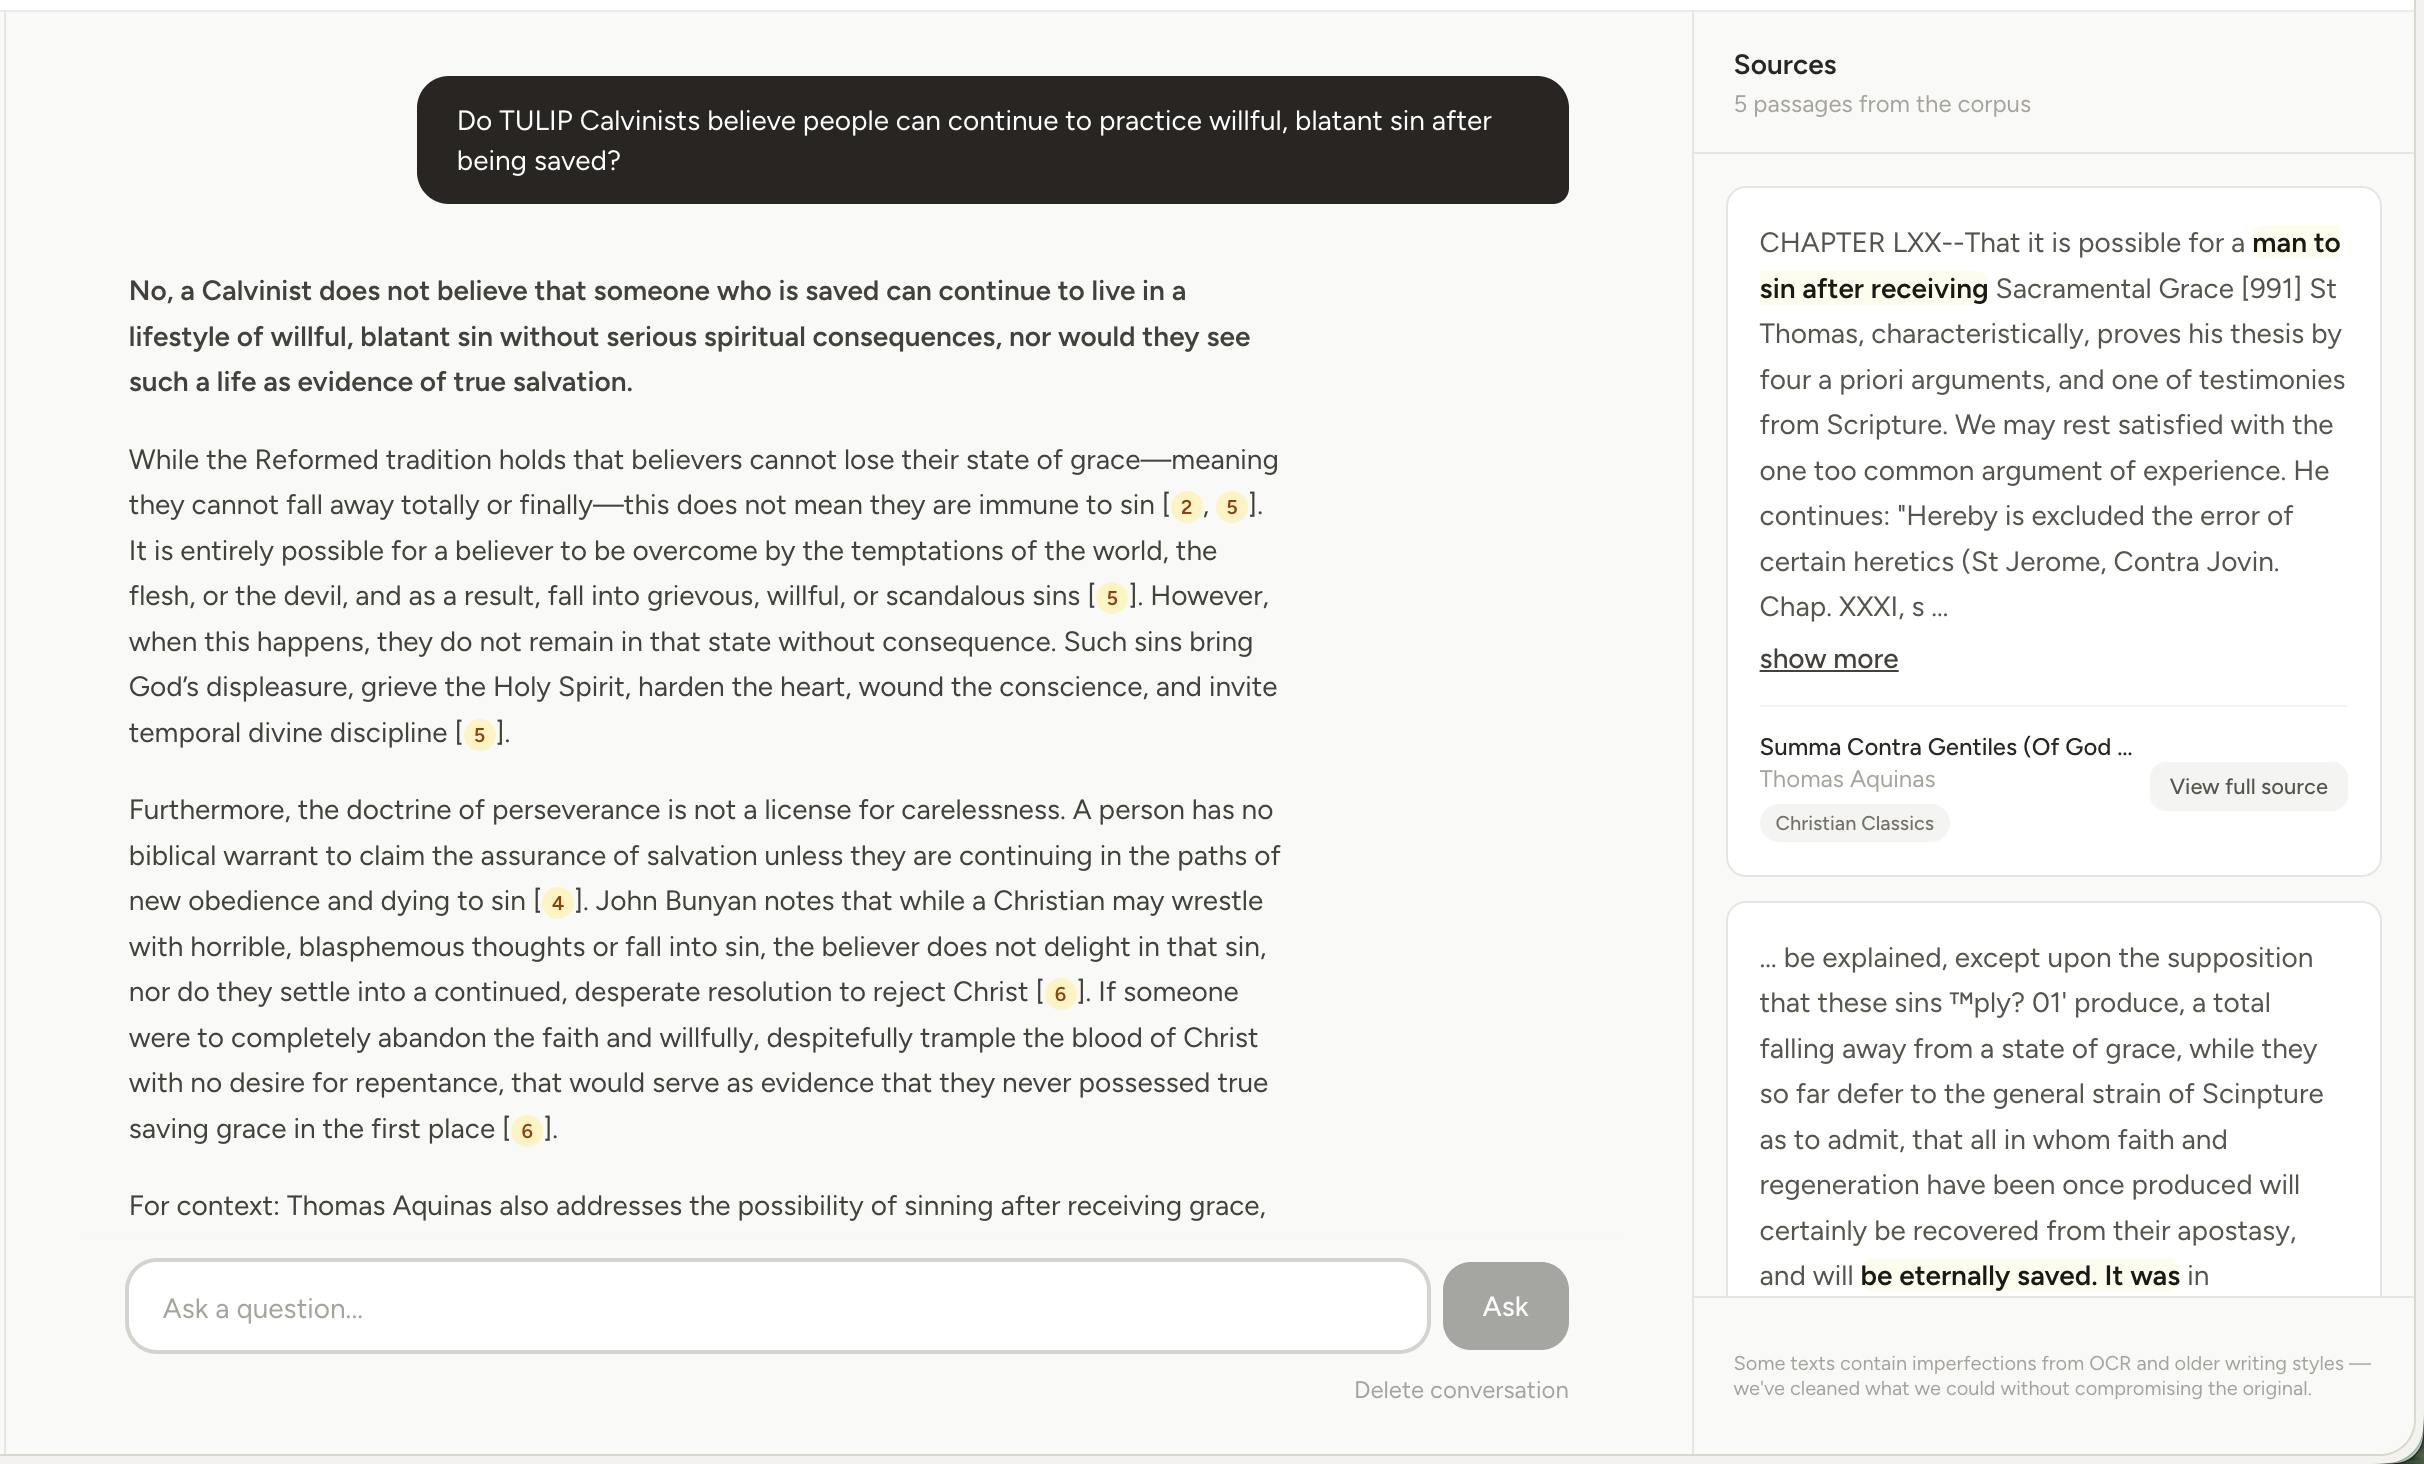Expand passage with 'show more' link

click(x=1828, y=659)
